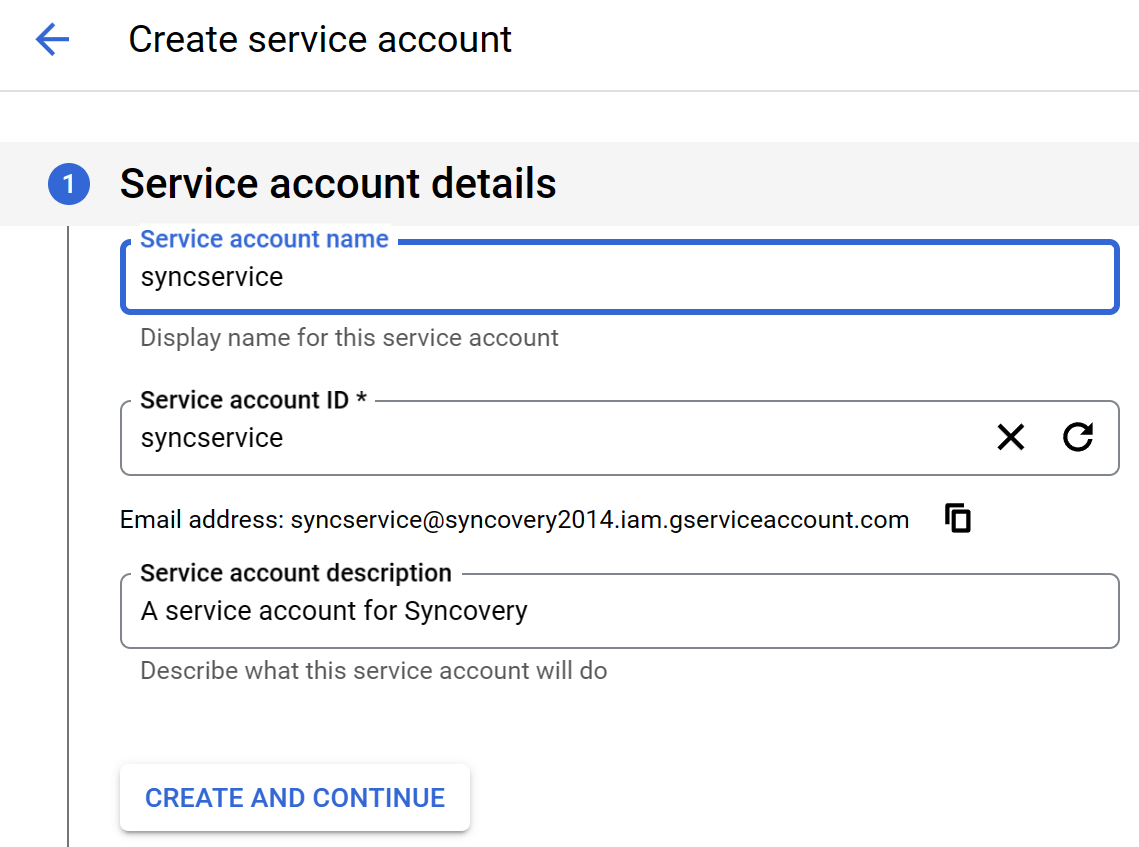This screenshot has height=847, width=1139.
Task: Copy the service account email address
Action: (x=957, y=517)
